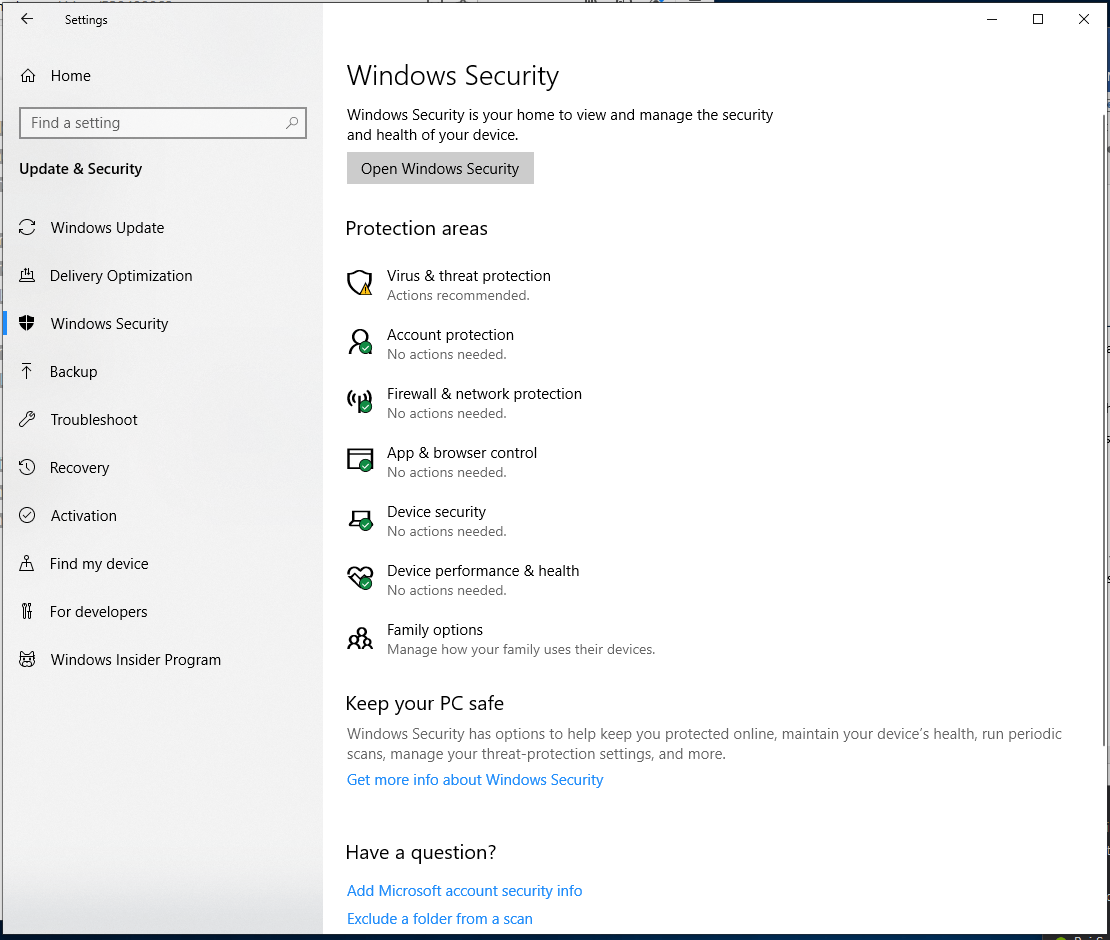Screen dimensions: 1110x940
Task: Click the Protection areas heading
Action: click(x=416, y=229)
